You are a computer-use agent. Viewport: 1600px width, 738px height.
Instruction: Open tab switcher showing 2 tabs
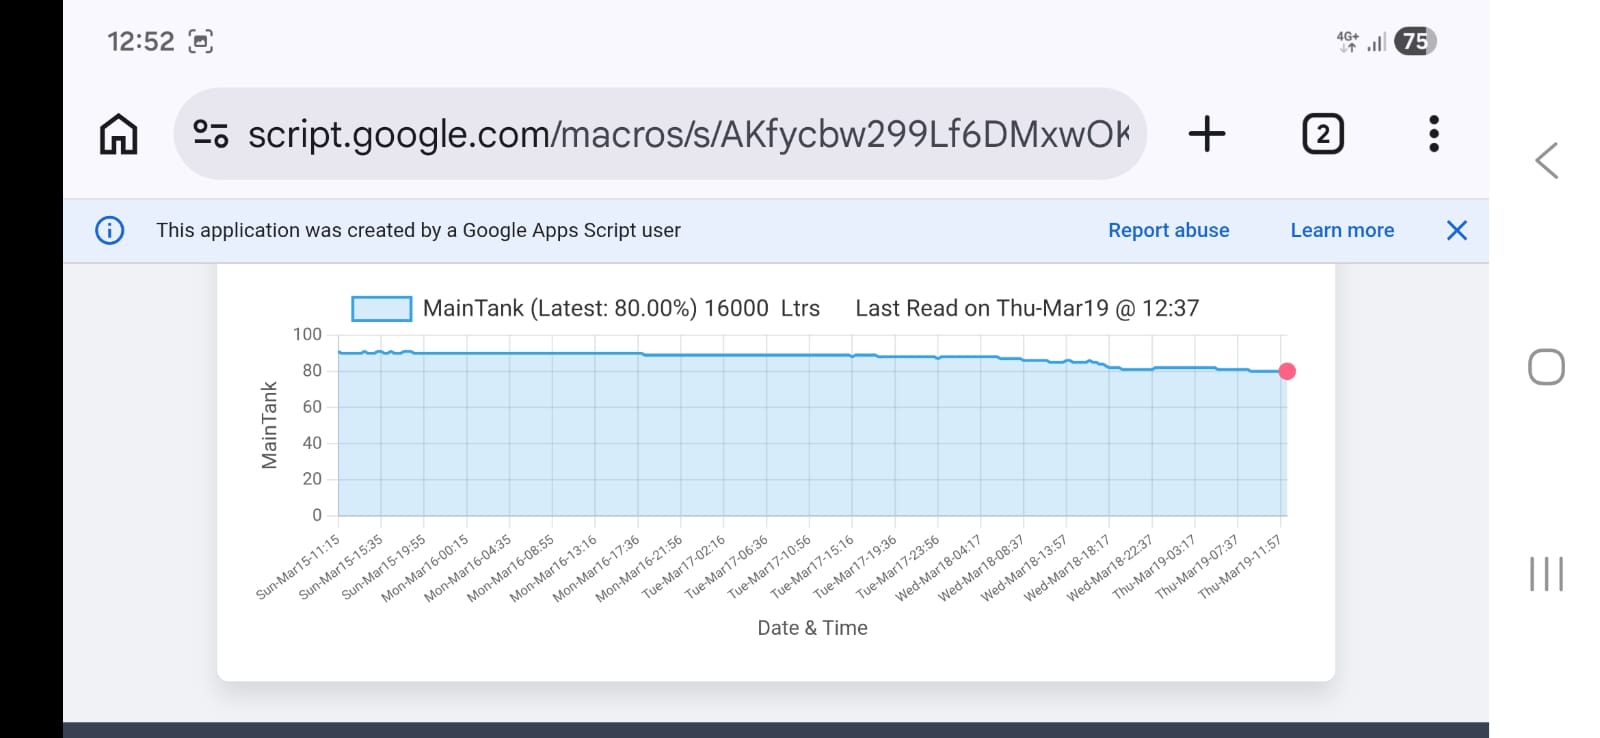pyautogui.click(x=1322, y=134)
